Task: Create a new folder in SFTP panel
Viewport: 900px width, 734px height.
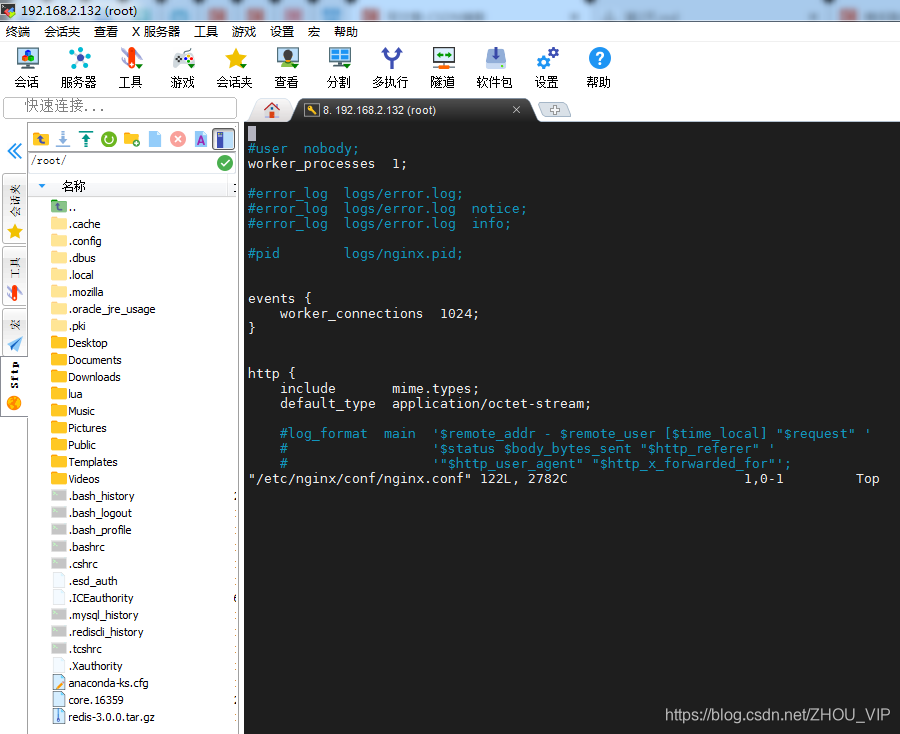Action: [132, 139]
